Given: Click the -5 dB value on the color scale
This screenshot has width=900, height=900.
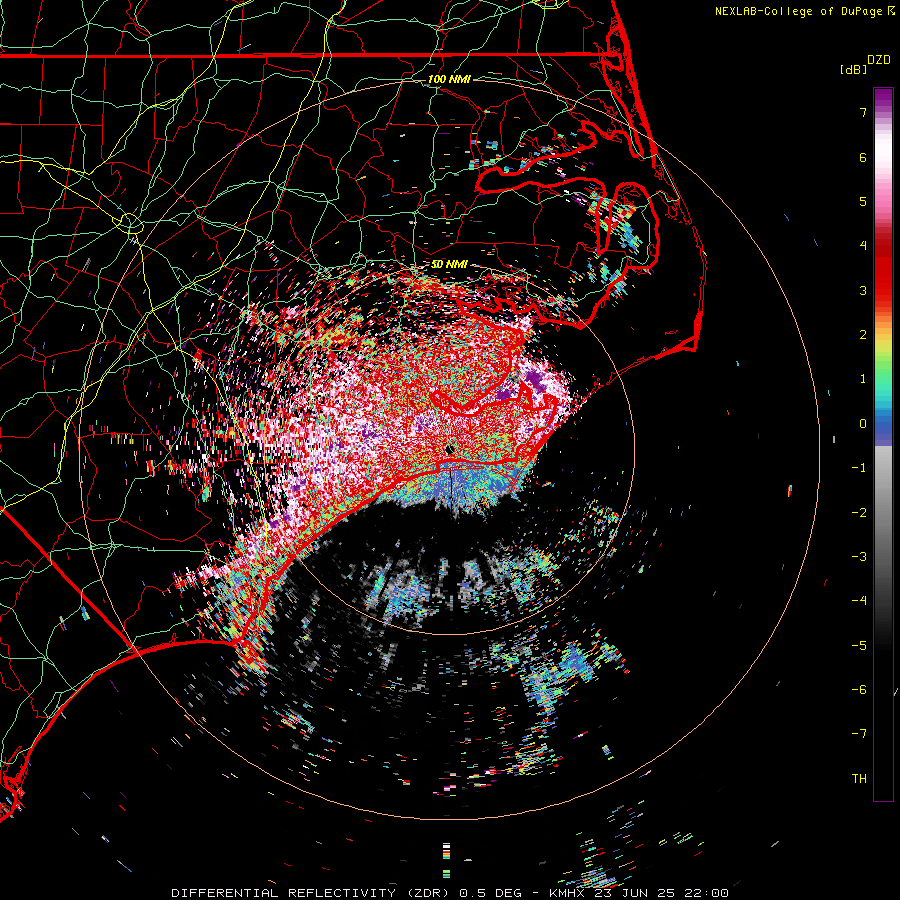Looking at the screenshot, I should (x=859, y=646).
